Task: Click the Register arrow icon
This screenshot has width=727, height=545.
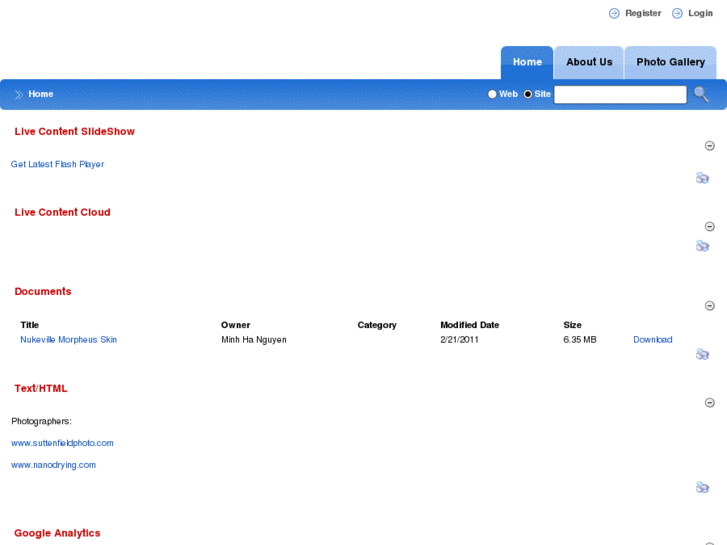Action: click(614, 13)
